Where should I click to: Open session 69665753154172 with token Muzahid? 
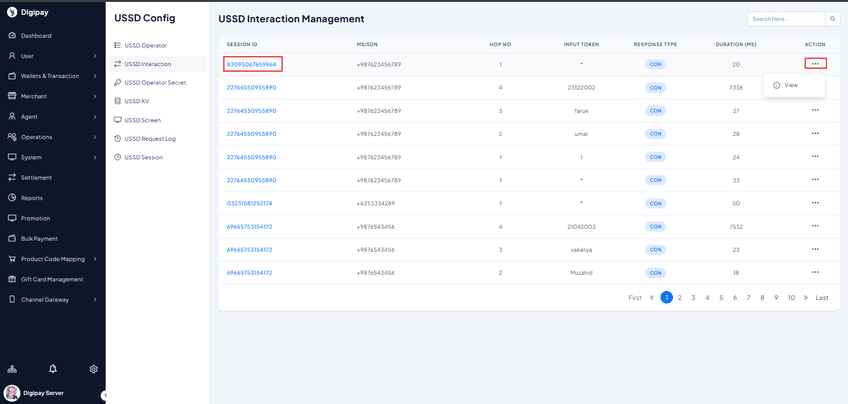(249, 273)
